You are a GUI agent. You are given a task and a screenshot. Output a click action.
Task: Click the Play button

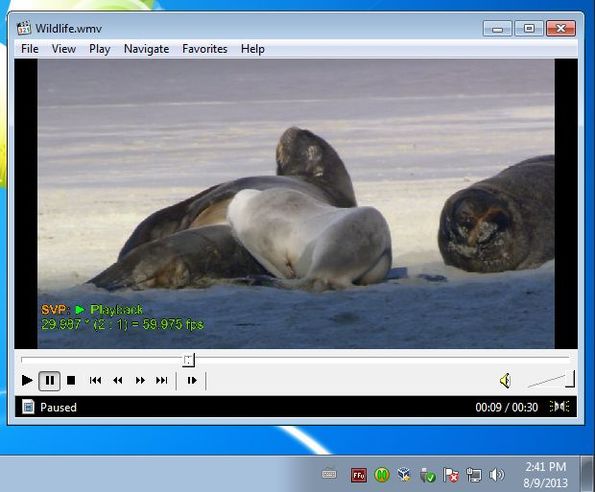27,380
